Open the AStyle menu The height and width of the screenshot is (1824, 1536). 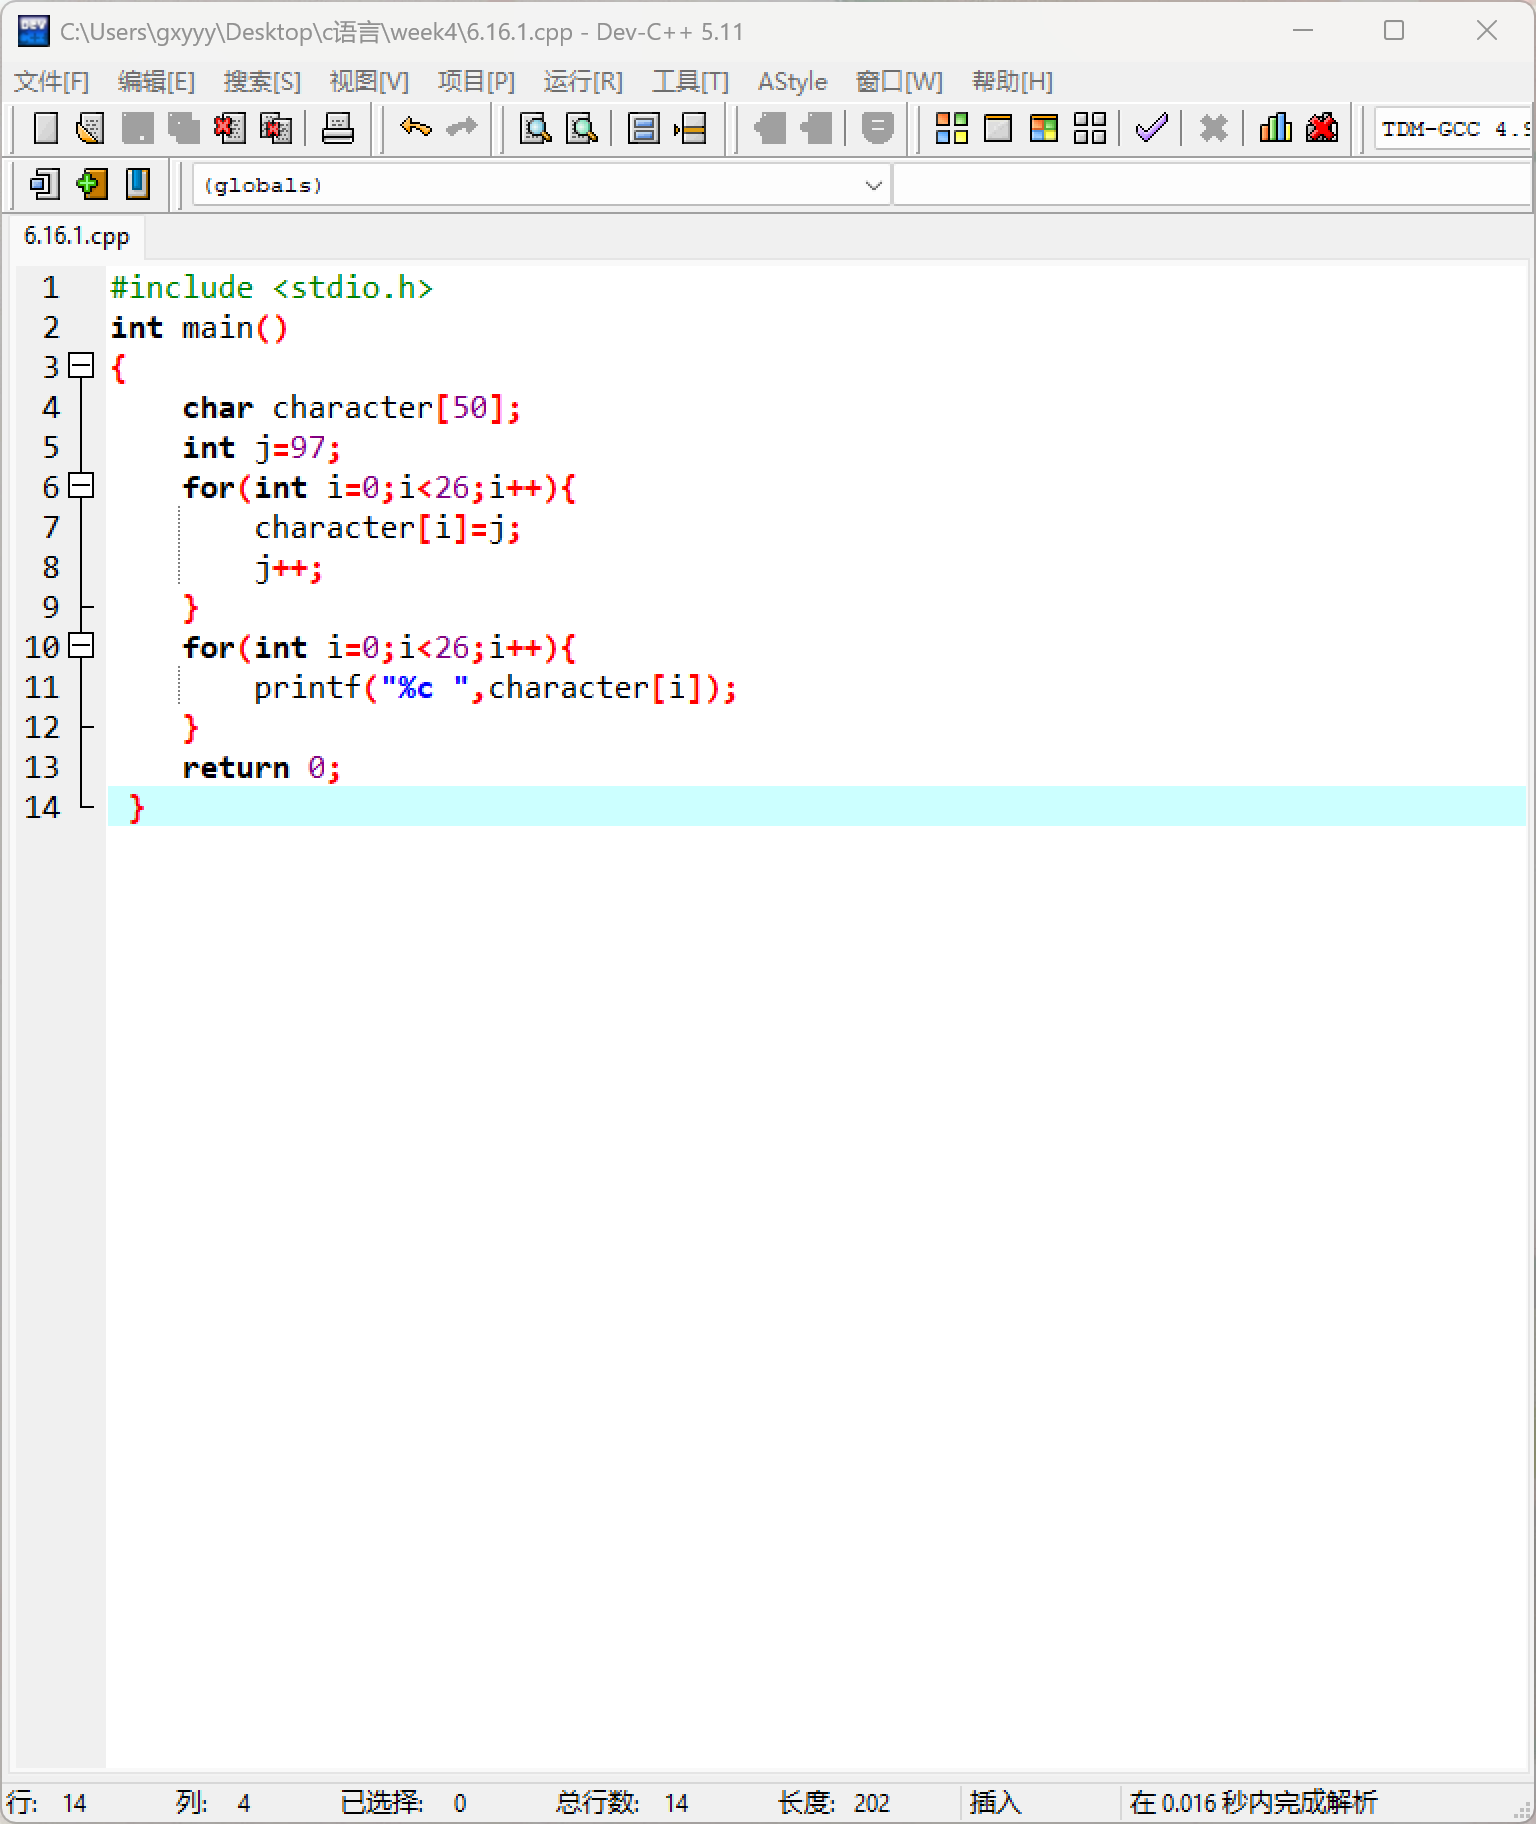pyautogui.click(x=792, y=81)
